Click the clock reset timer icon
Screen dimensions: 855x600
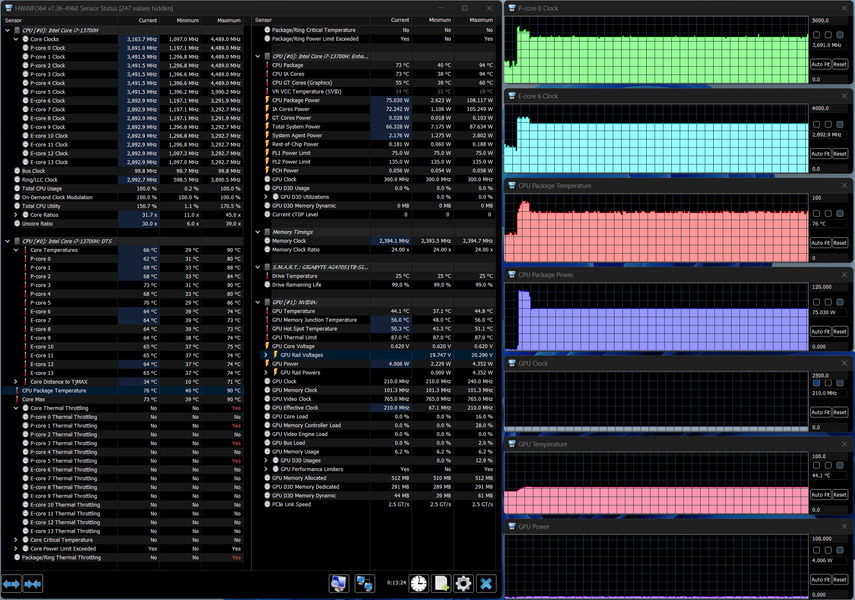tap(419, 584)
